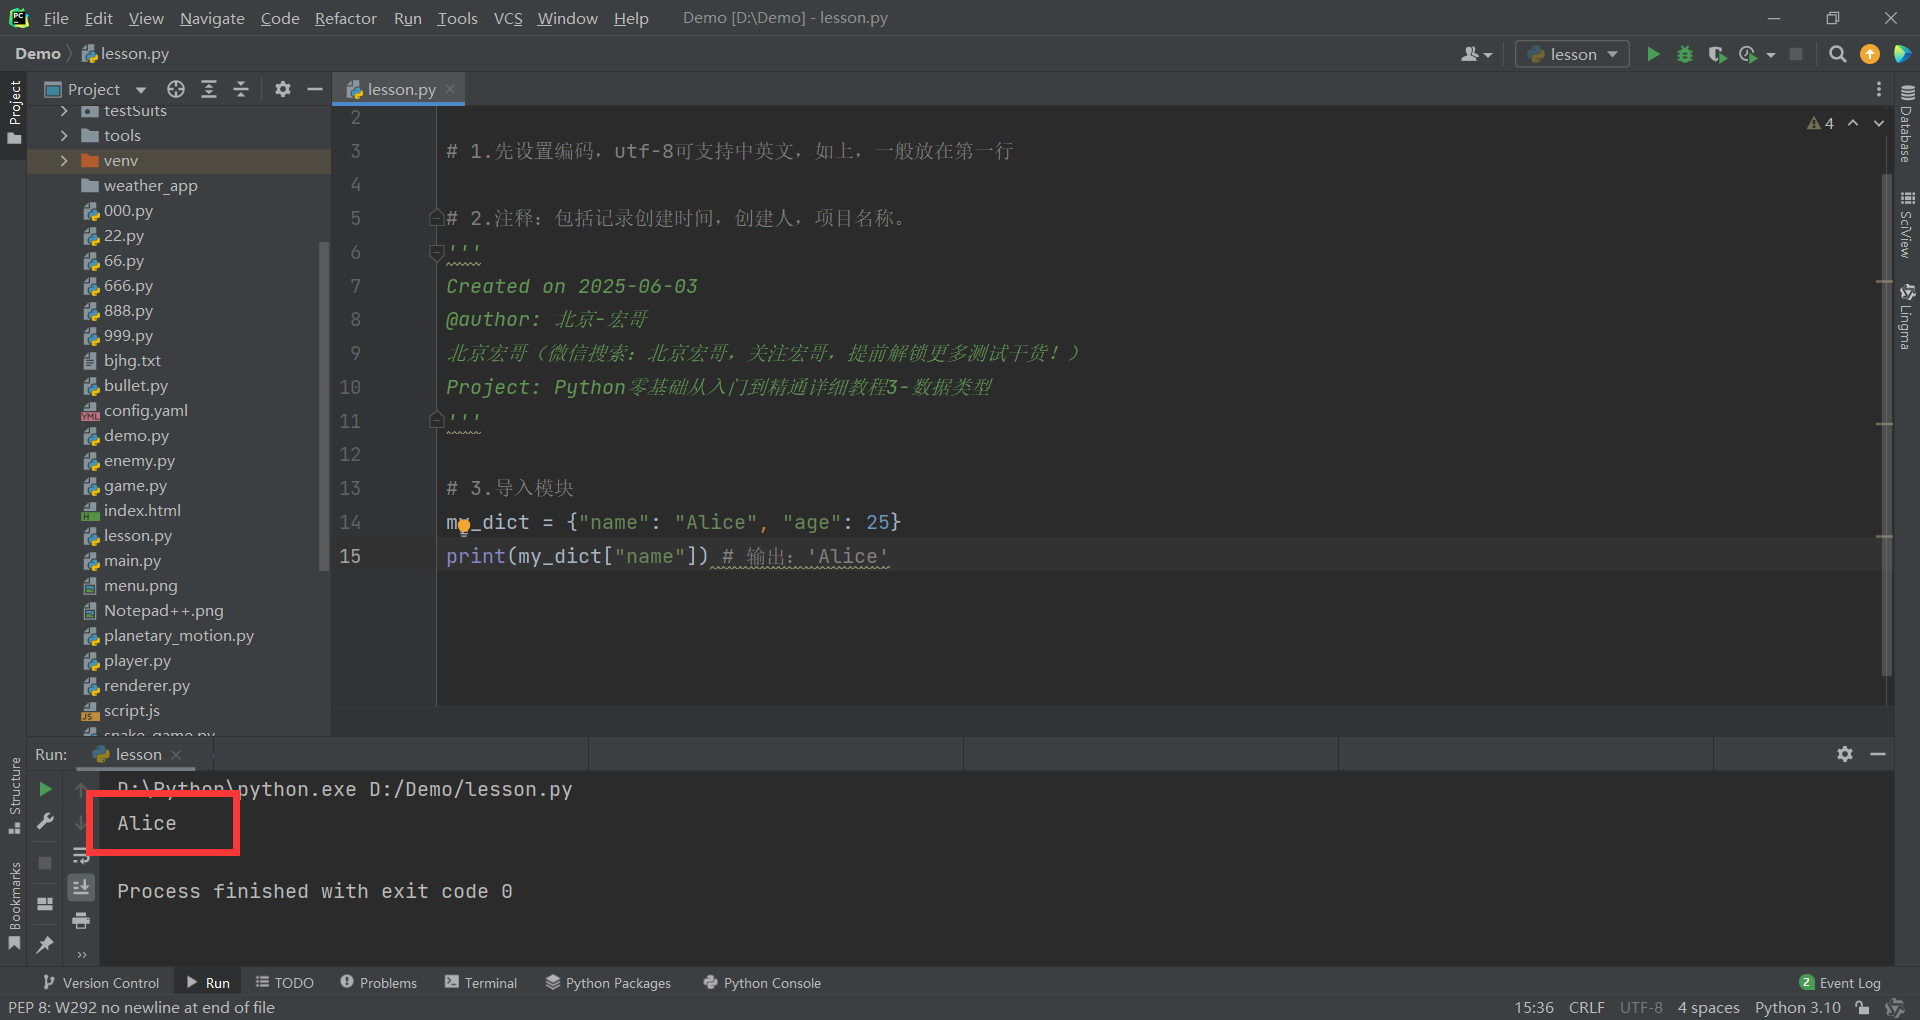Rerun lesson from Run panel
This screenshot has height=1020, width=1920.
pyautogui.click(x=45, y=789)
